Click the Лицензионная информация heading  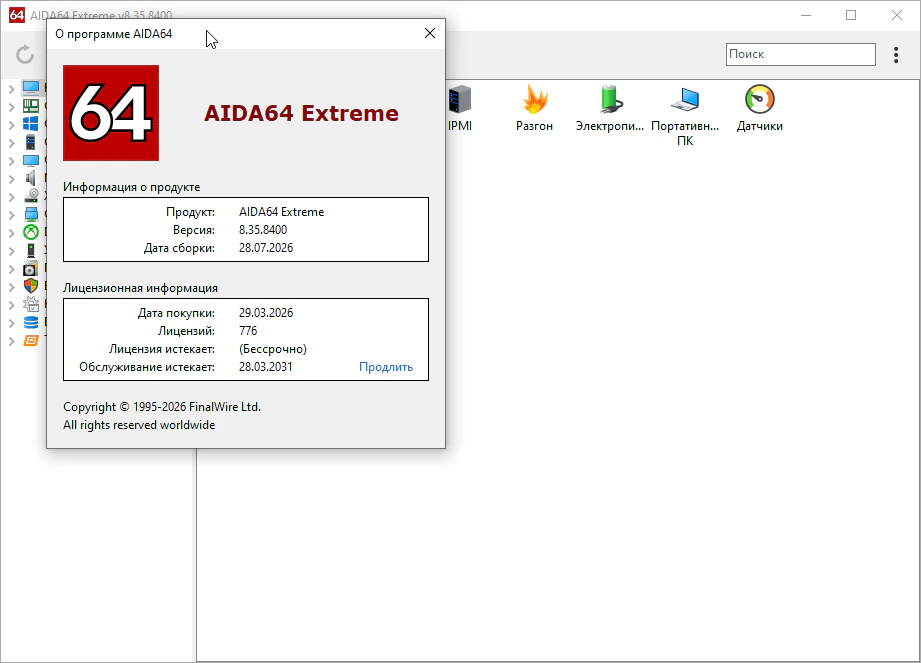[x=140, y=288]
